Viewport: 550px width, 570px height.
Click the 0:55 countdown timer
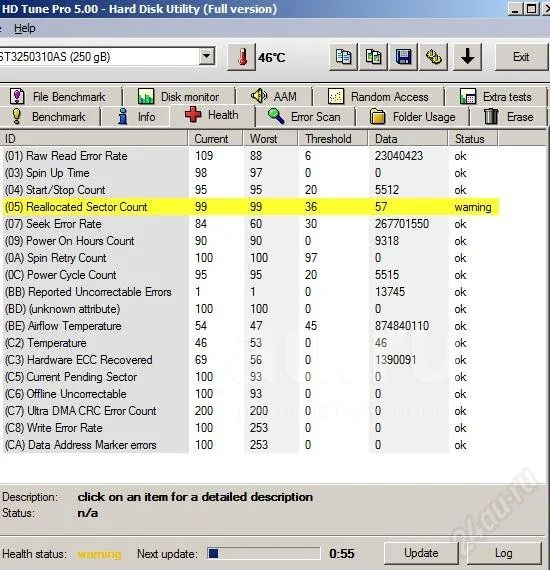pyautogui.click(x=342, y=554)
